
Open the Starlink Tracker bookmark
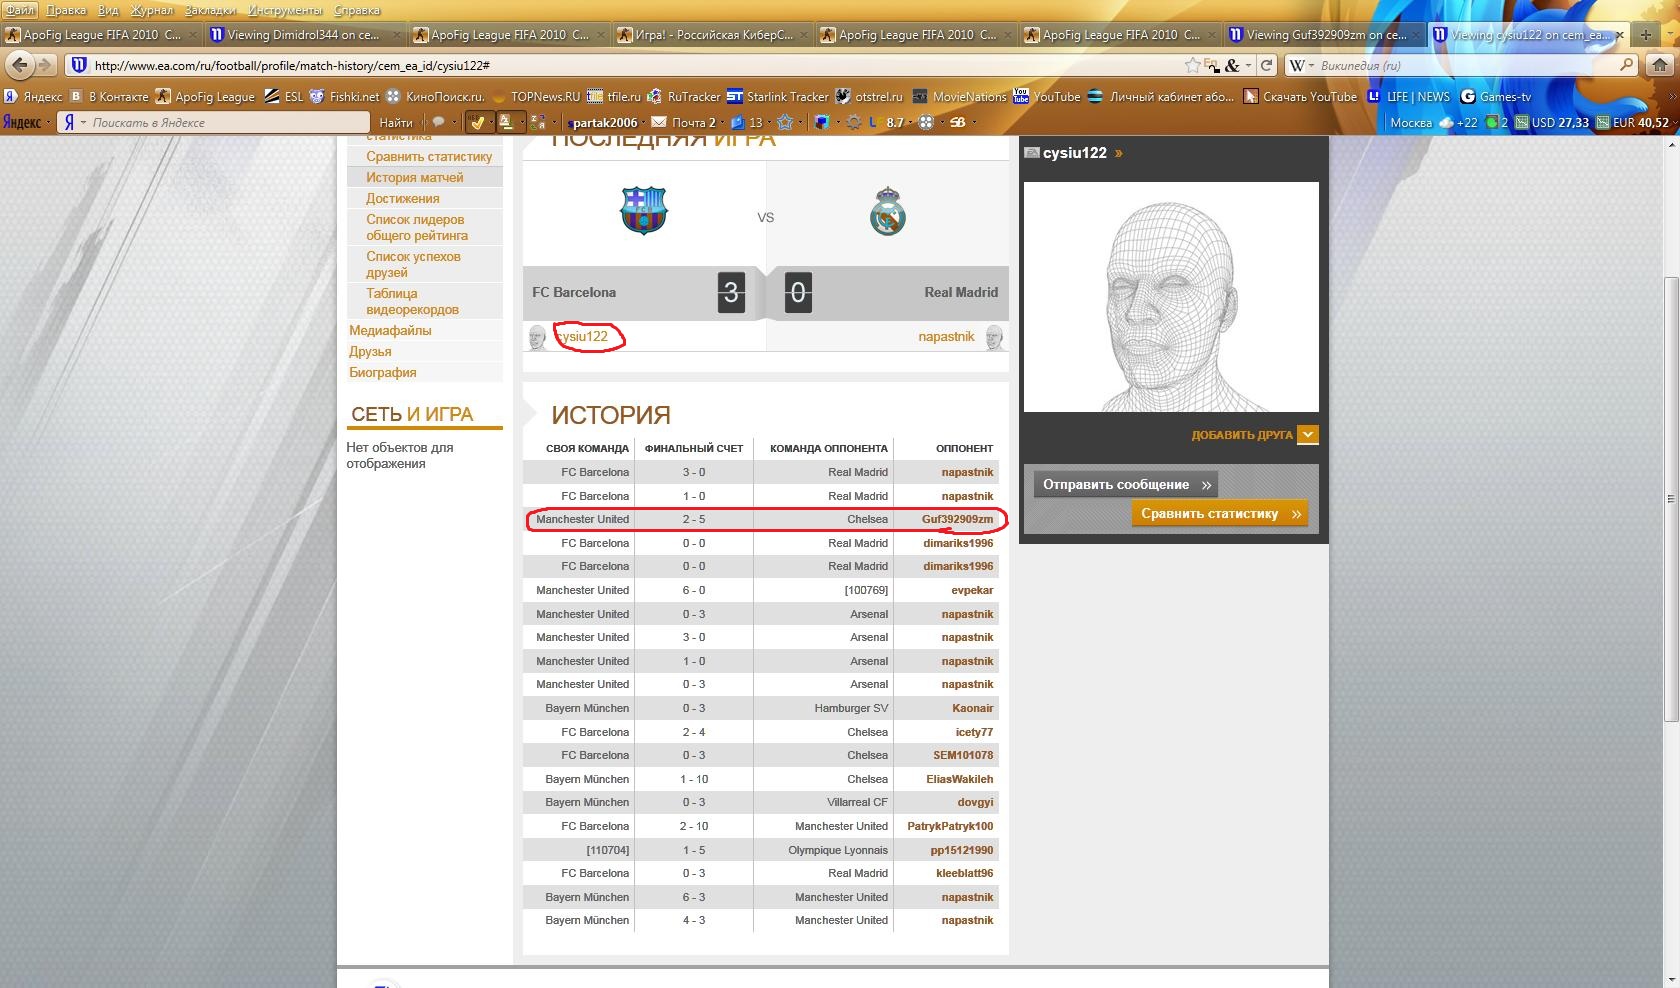tap(777, 97)
